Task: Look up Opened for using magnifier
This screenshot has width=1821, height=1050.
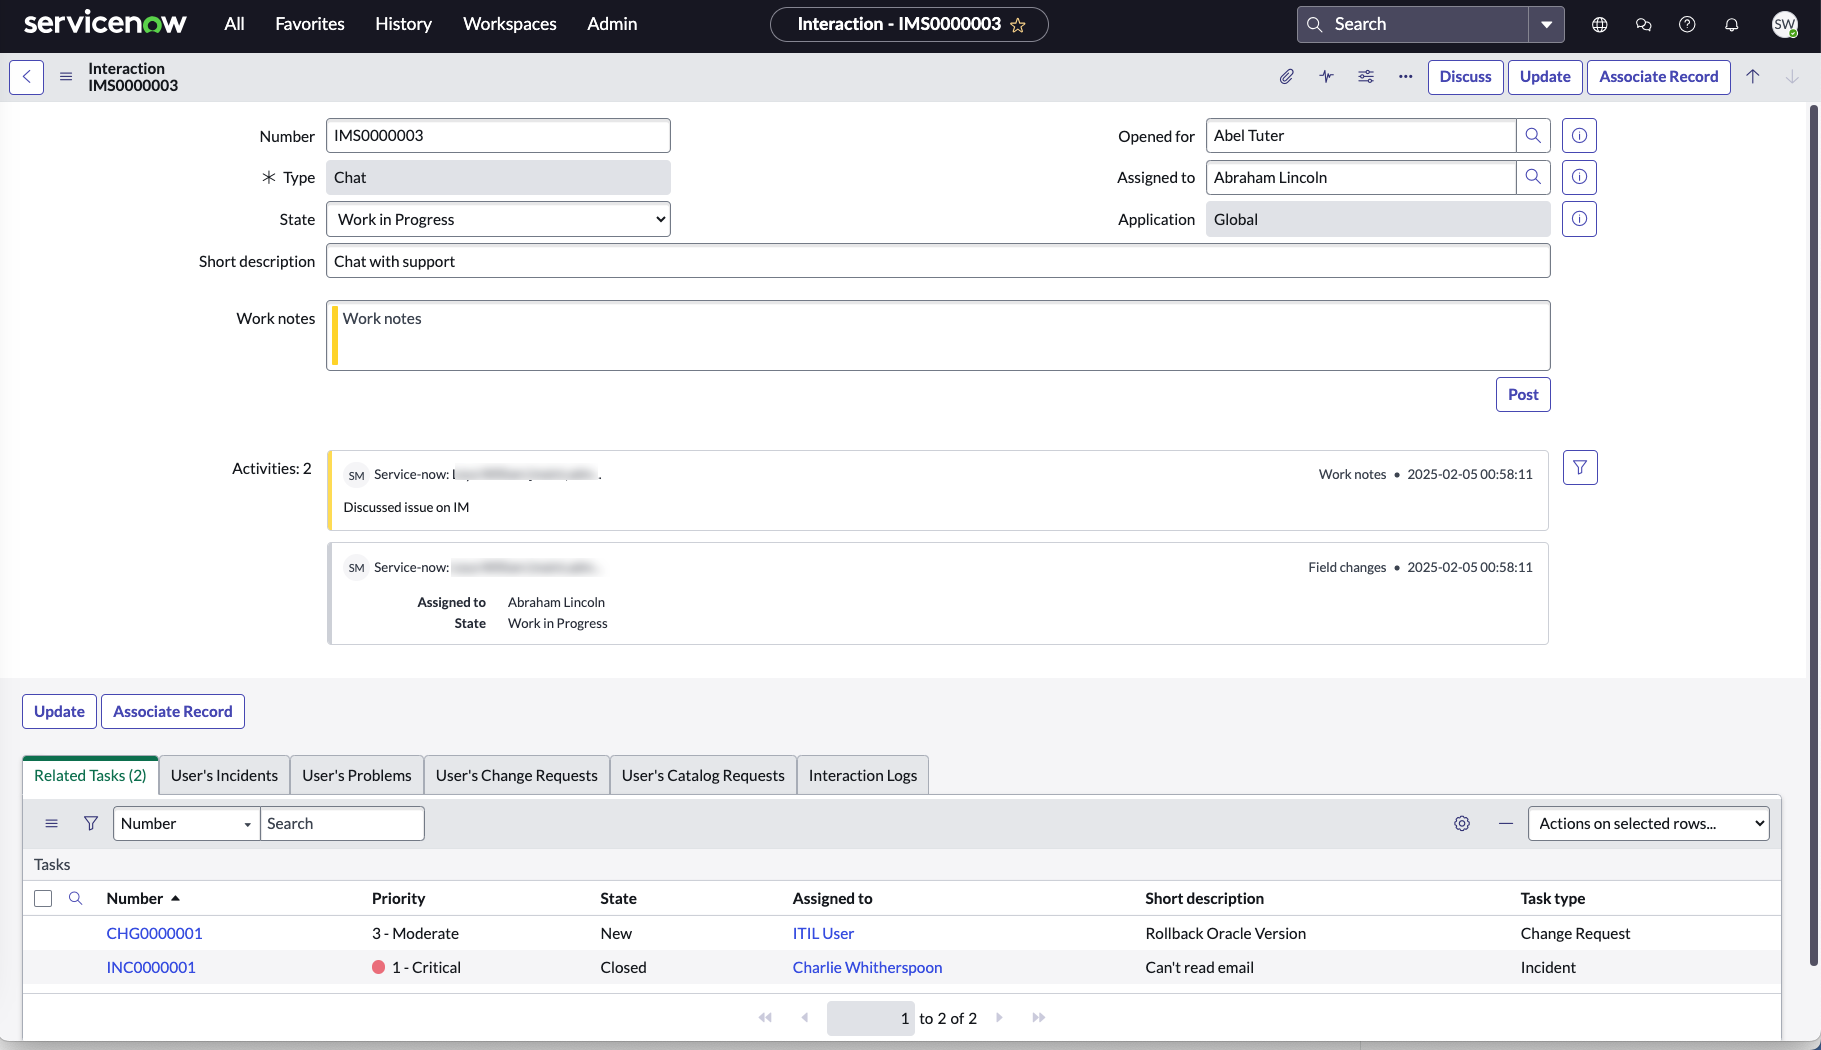Action: coord(1533,136)
